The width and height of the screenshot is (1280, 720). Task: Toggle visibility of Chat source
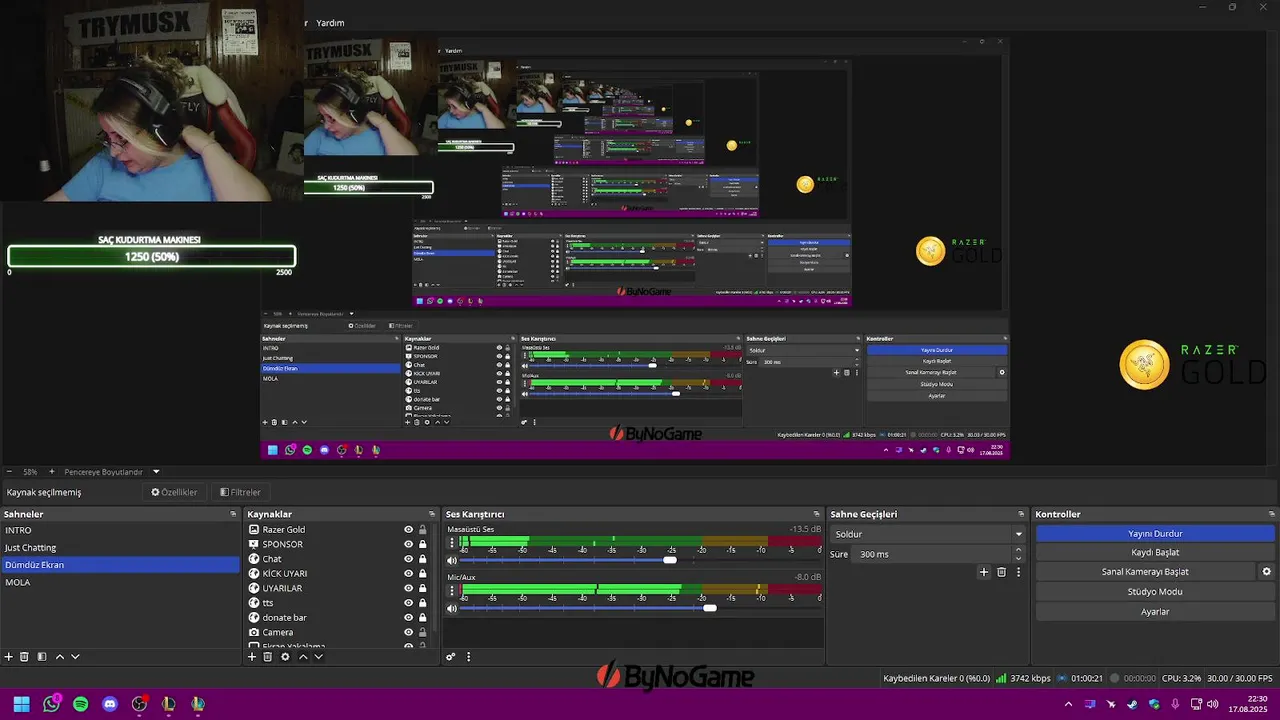[408, 559]
